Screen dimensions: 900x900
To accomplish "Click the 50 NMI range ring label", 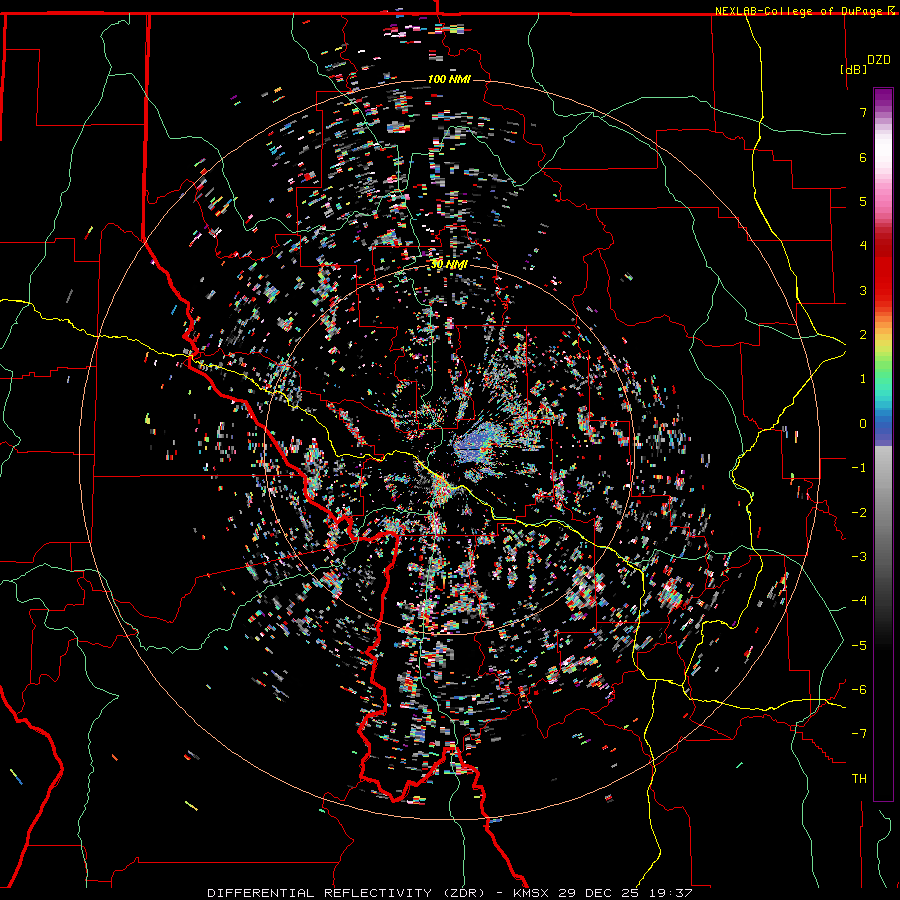I will click(x=449, y=265).
